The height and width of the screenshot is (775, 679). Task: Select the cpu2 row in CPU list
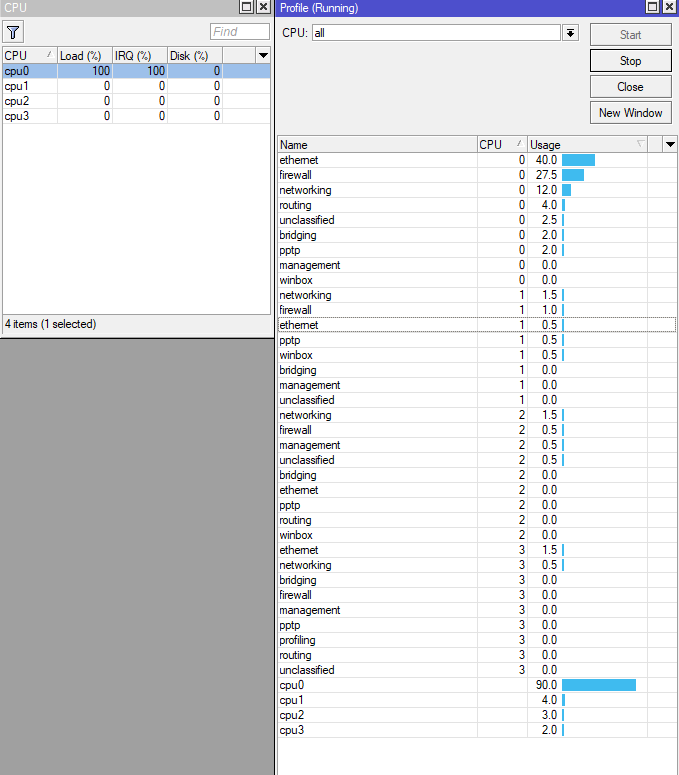(x=136, y=101)
